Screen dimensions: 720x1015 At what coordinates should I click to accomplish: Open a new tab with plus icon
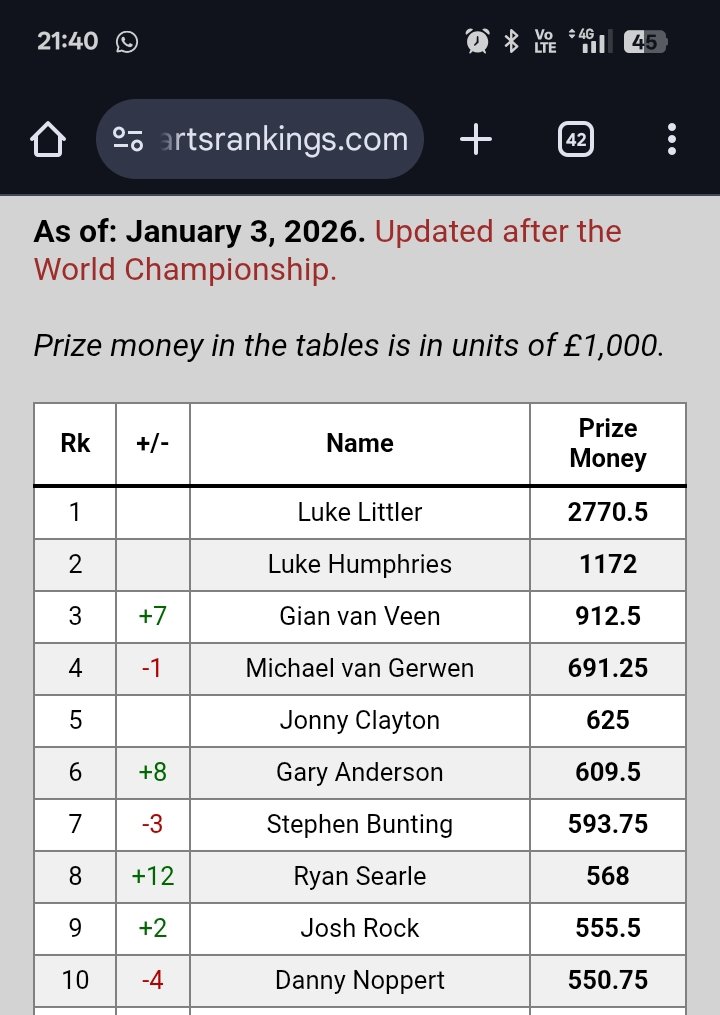(476, 140)
